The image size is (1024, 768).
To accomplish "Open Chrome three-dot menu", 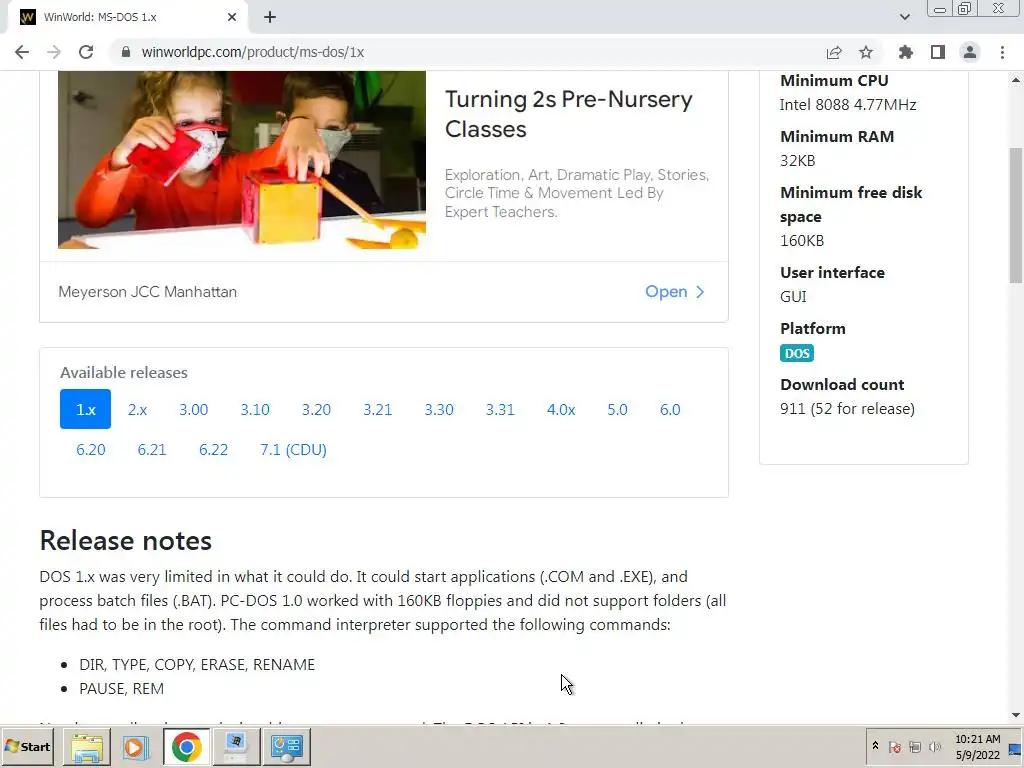I will (x=1002, y=52).
